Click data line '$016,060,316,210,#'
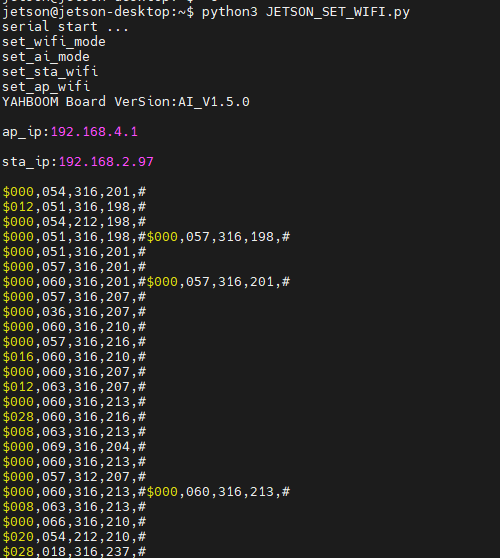 pos(74,357)
